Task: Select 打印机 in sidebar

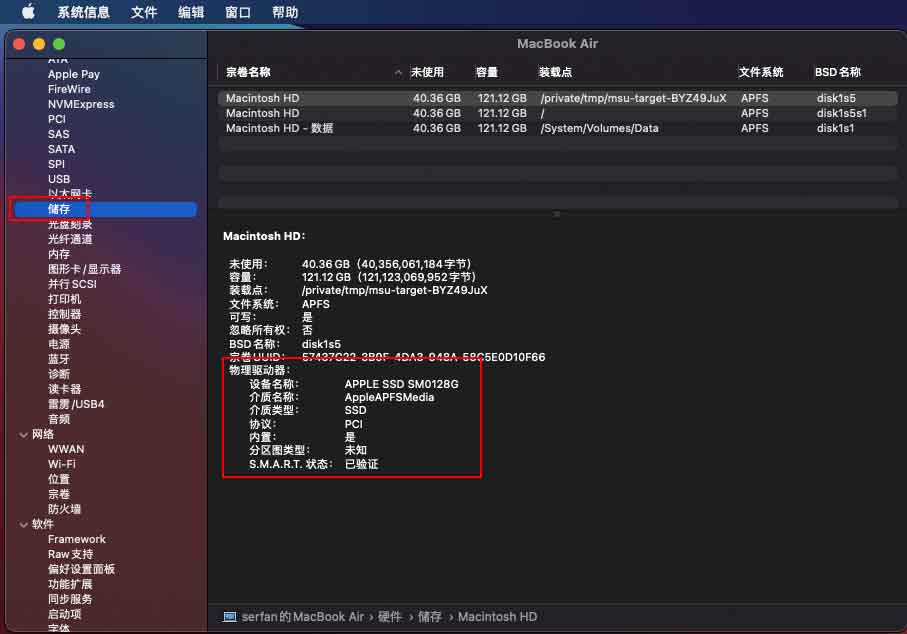Action: pos(64,300)
